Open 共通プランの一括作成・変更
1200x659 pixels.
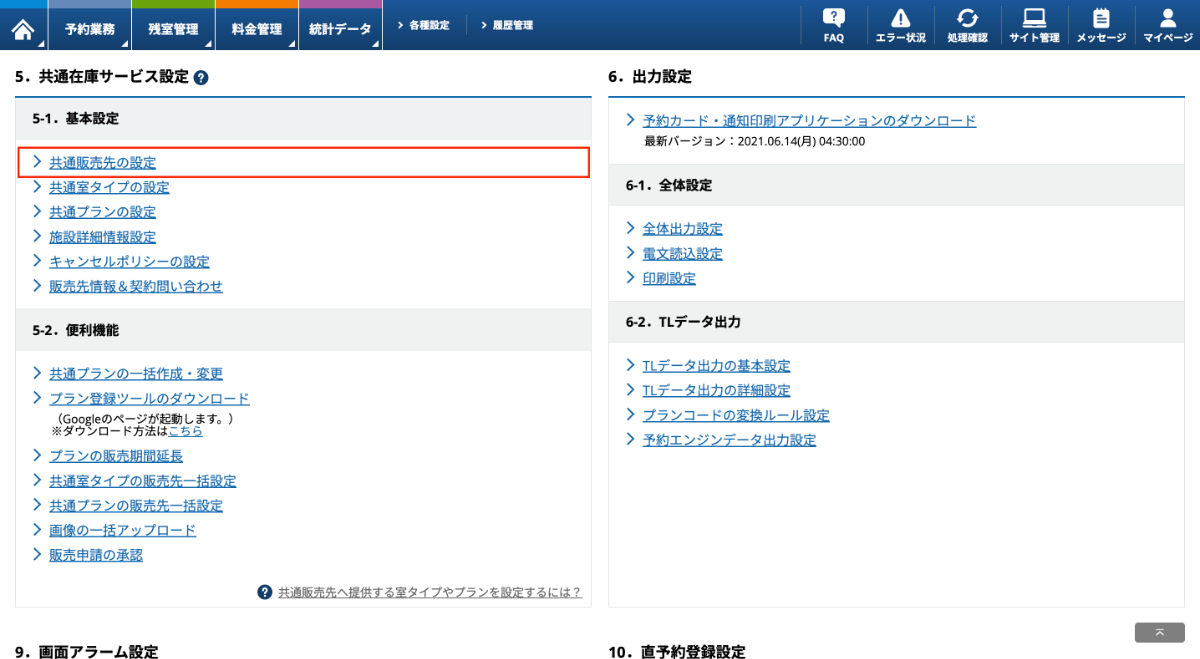137,373
